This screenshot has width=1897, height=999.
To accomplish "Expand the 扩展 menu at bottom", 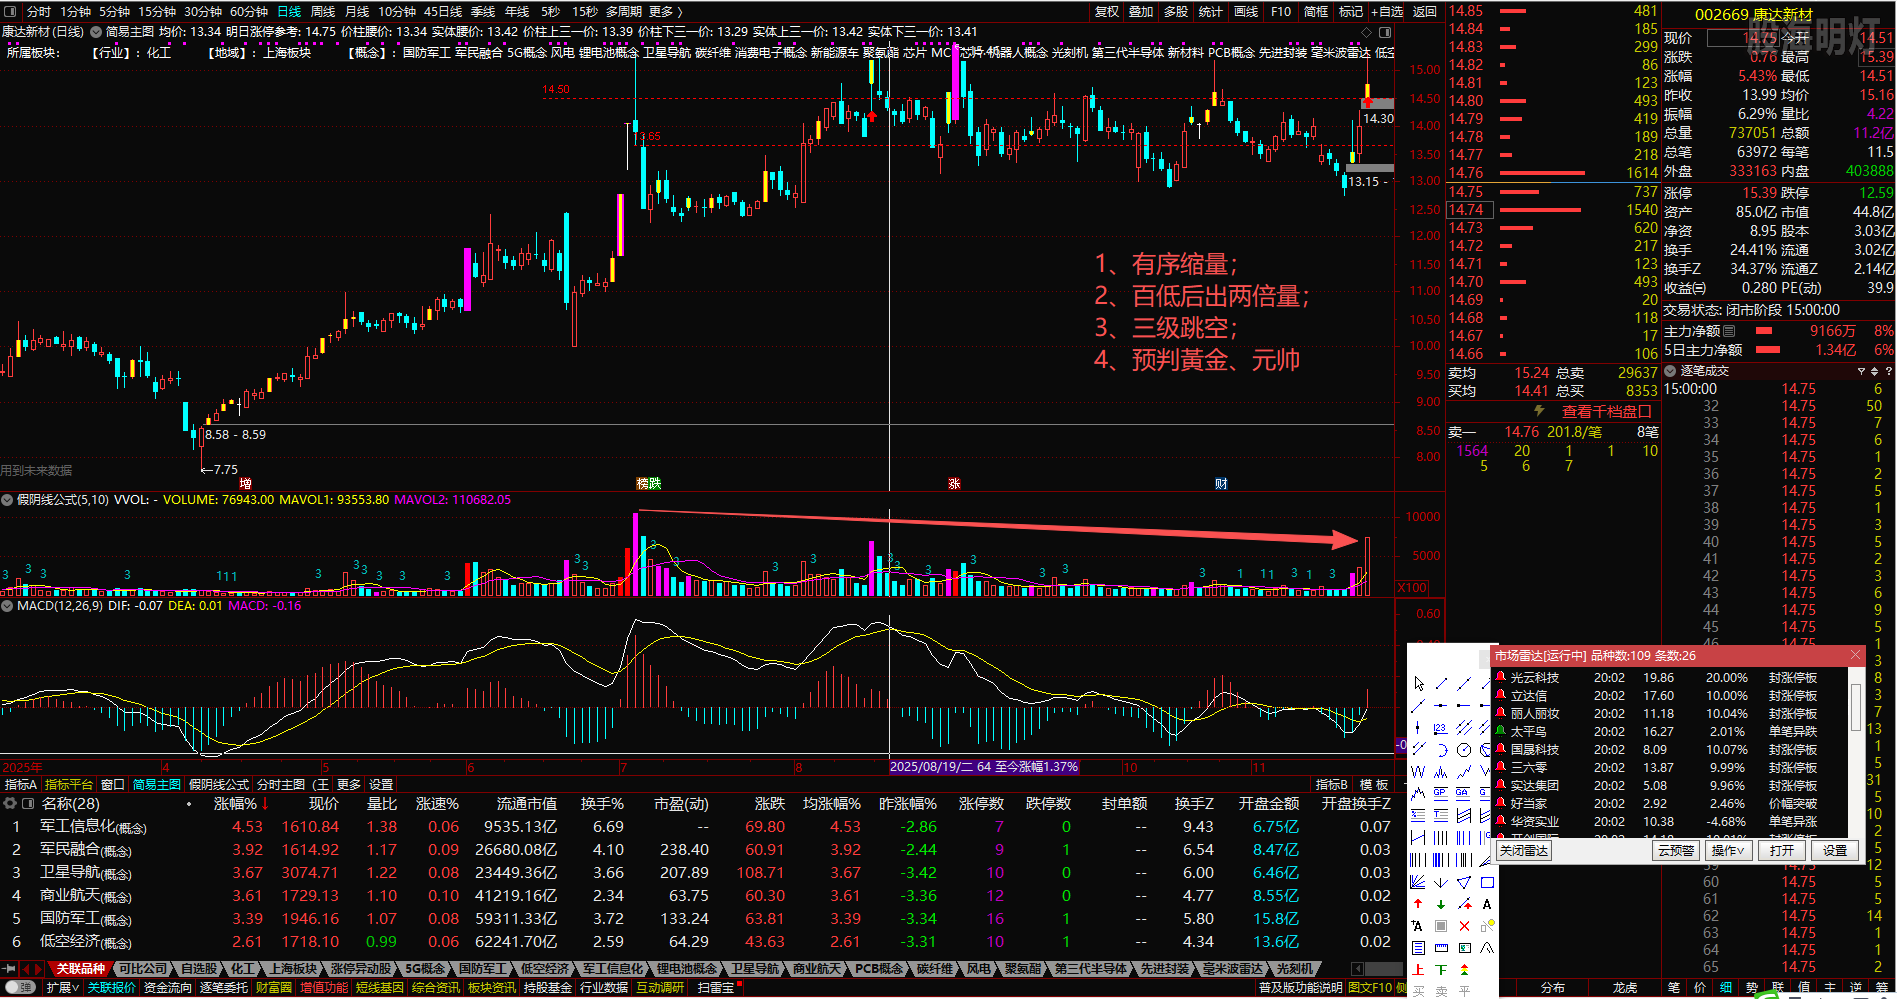I will (62, 988).
